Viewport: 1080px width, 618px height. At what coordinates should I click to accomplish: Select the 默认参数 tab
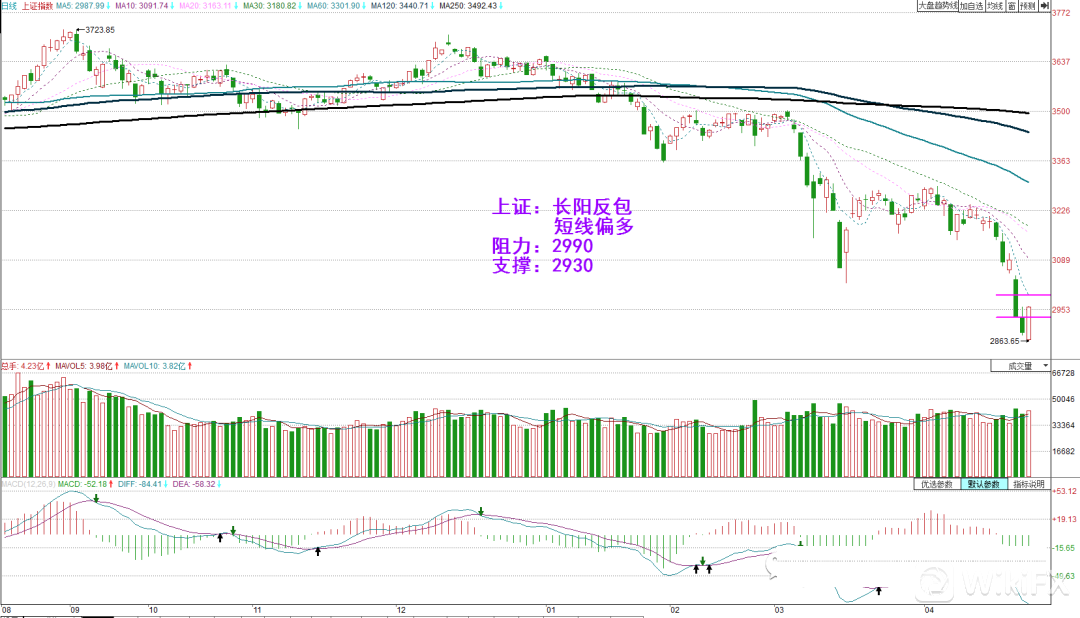tap(981, 484)
